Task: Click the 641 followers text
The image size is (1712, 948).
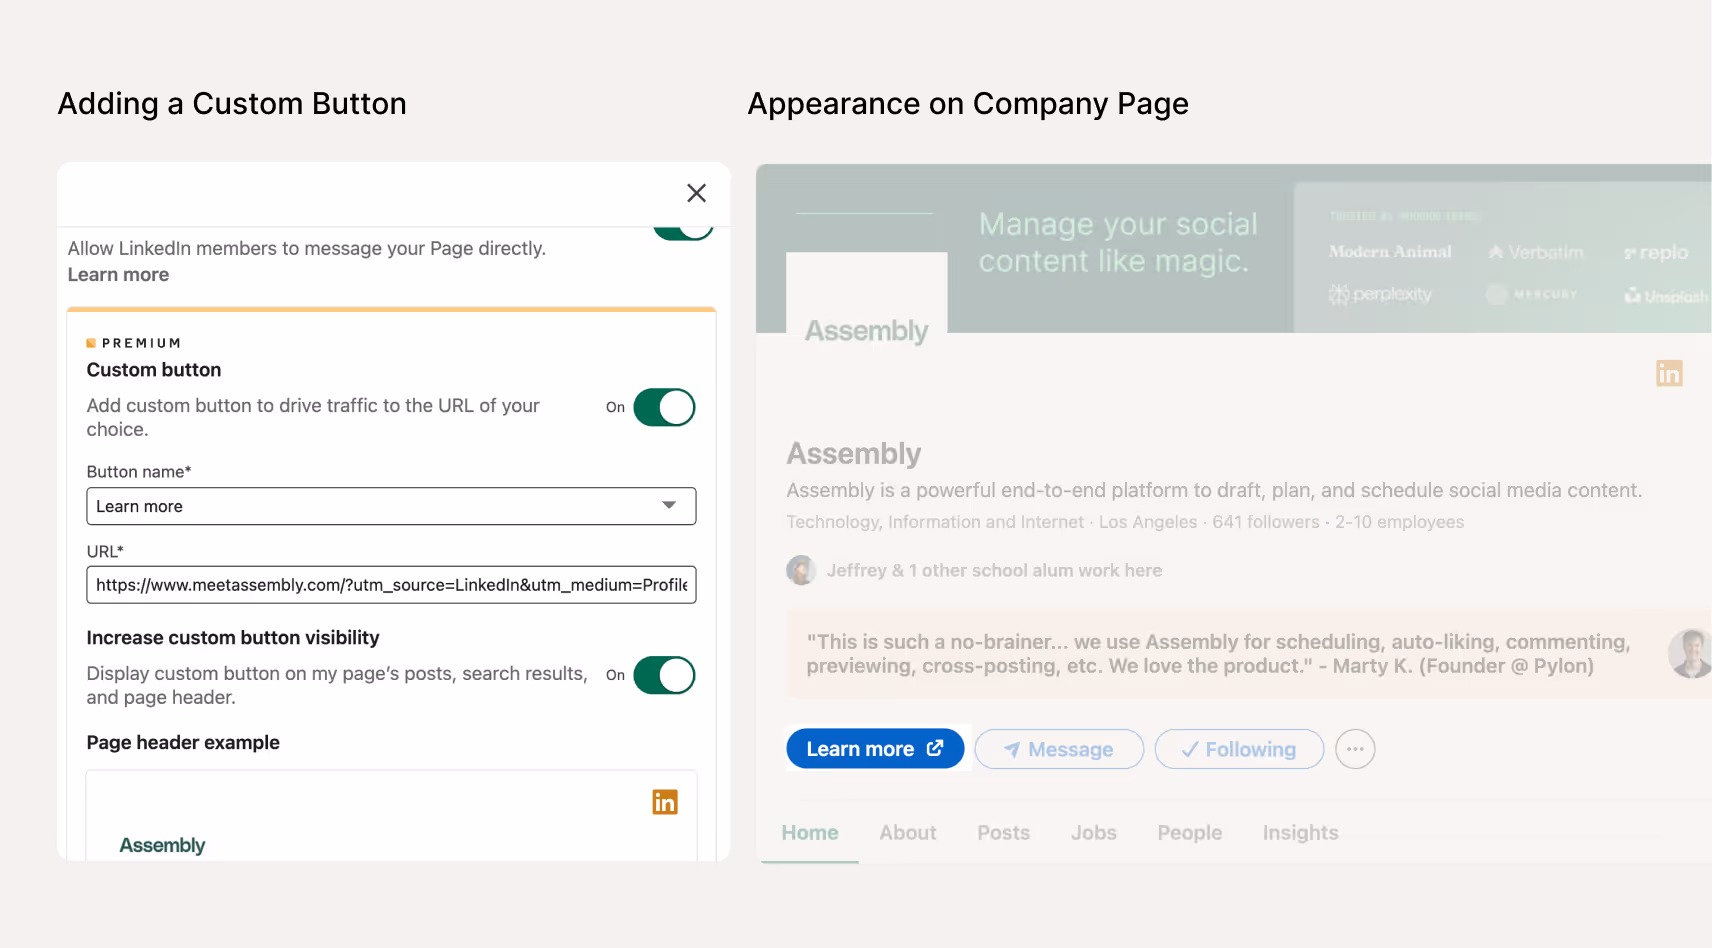Action: coord(1266,522)
